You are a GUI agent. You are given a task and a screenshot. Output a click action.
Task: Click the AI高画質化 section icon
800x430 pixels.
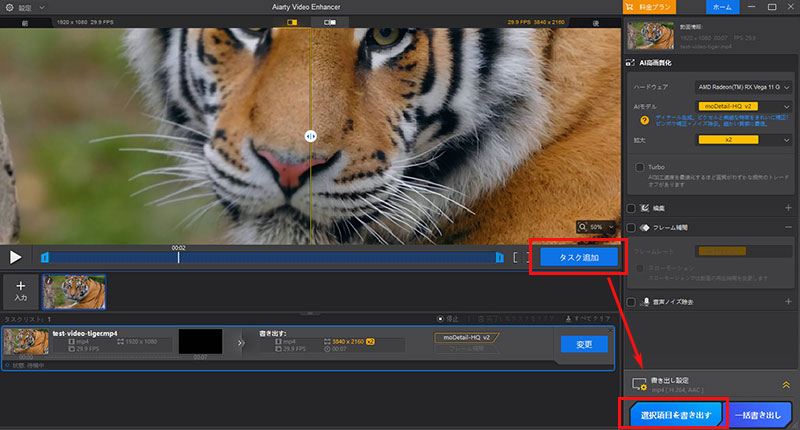click(x=631, y=63)
